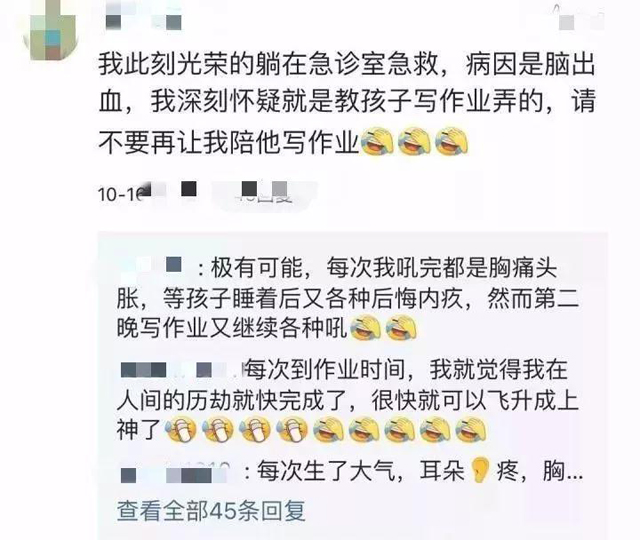Click the third crying-laughing emoji in main comment
The height and width of the screenshot is (540, 640).
451,141
